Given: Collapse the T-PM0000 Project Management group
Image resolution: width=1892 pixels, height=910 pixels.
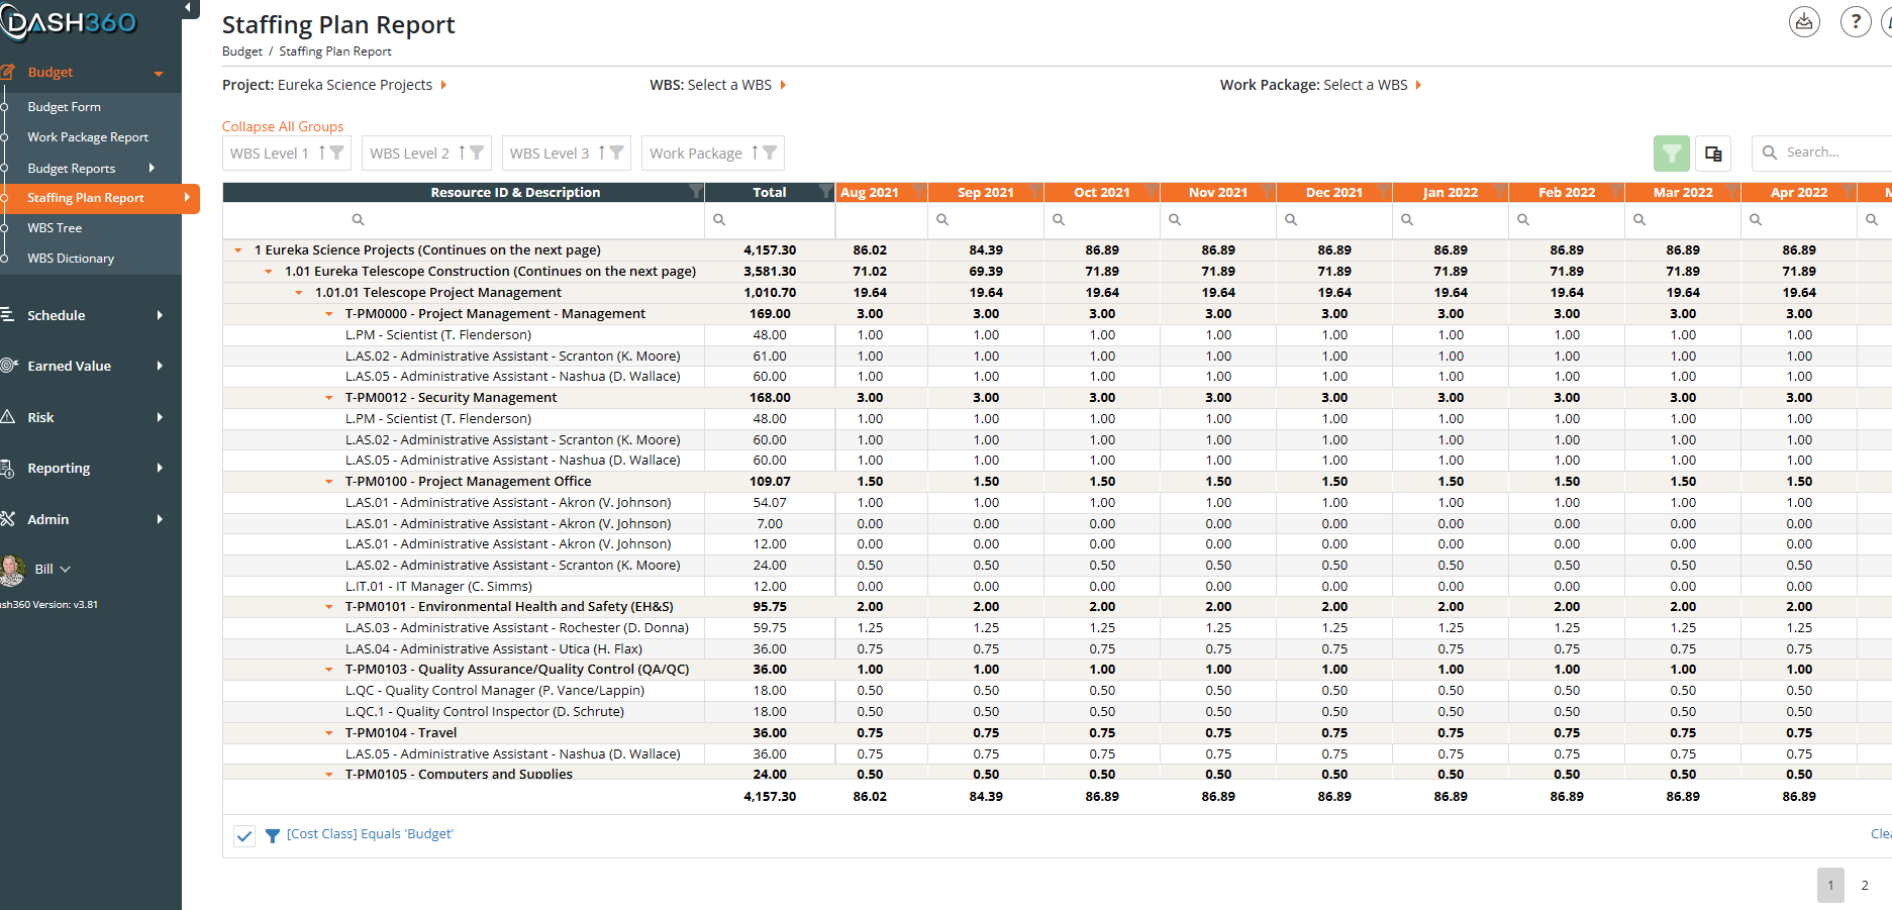Looking at the screenshot, I should [x=329, y=314].
